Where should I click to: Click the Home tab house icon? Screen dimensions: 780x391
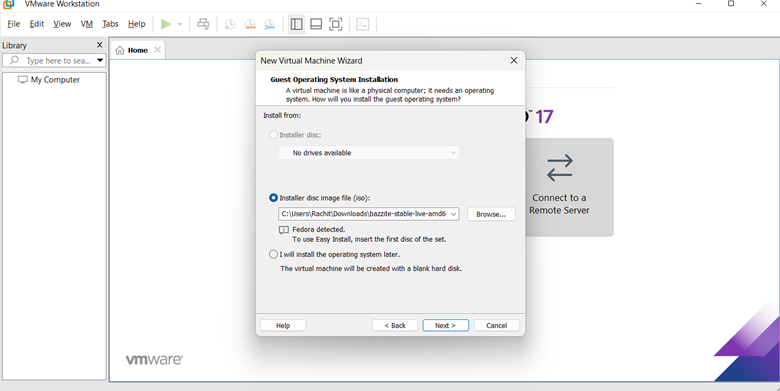coord(120,50)
